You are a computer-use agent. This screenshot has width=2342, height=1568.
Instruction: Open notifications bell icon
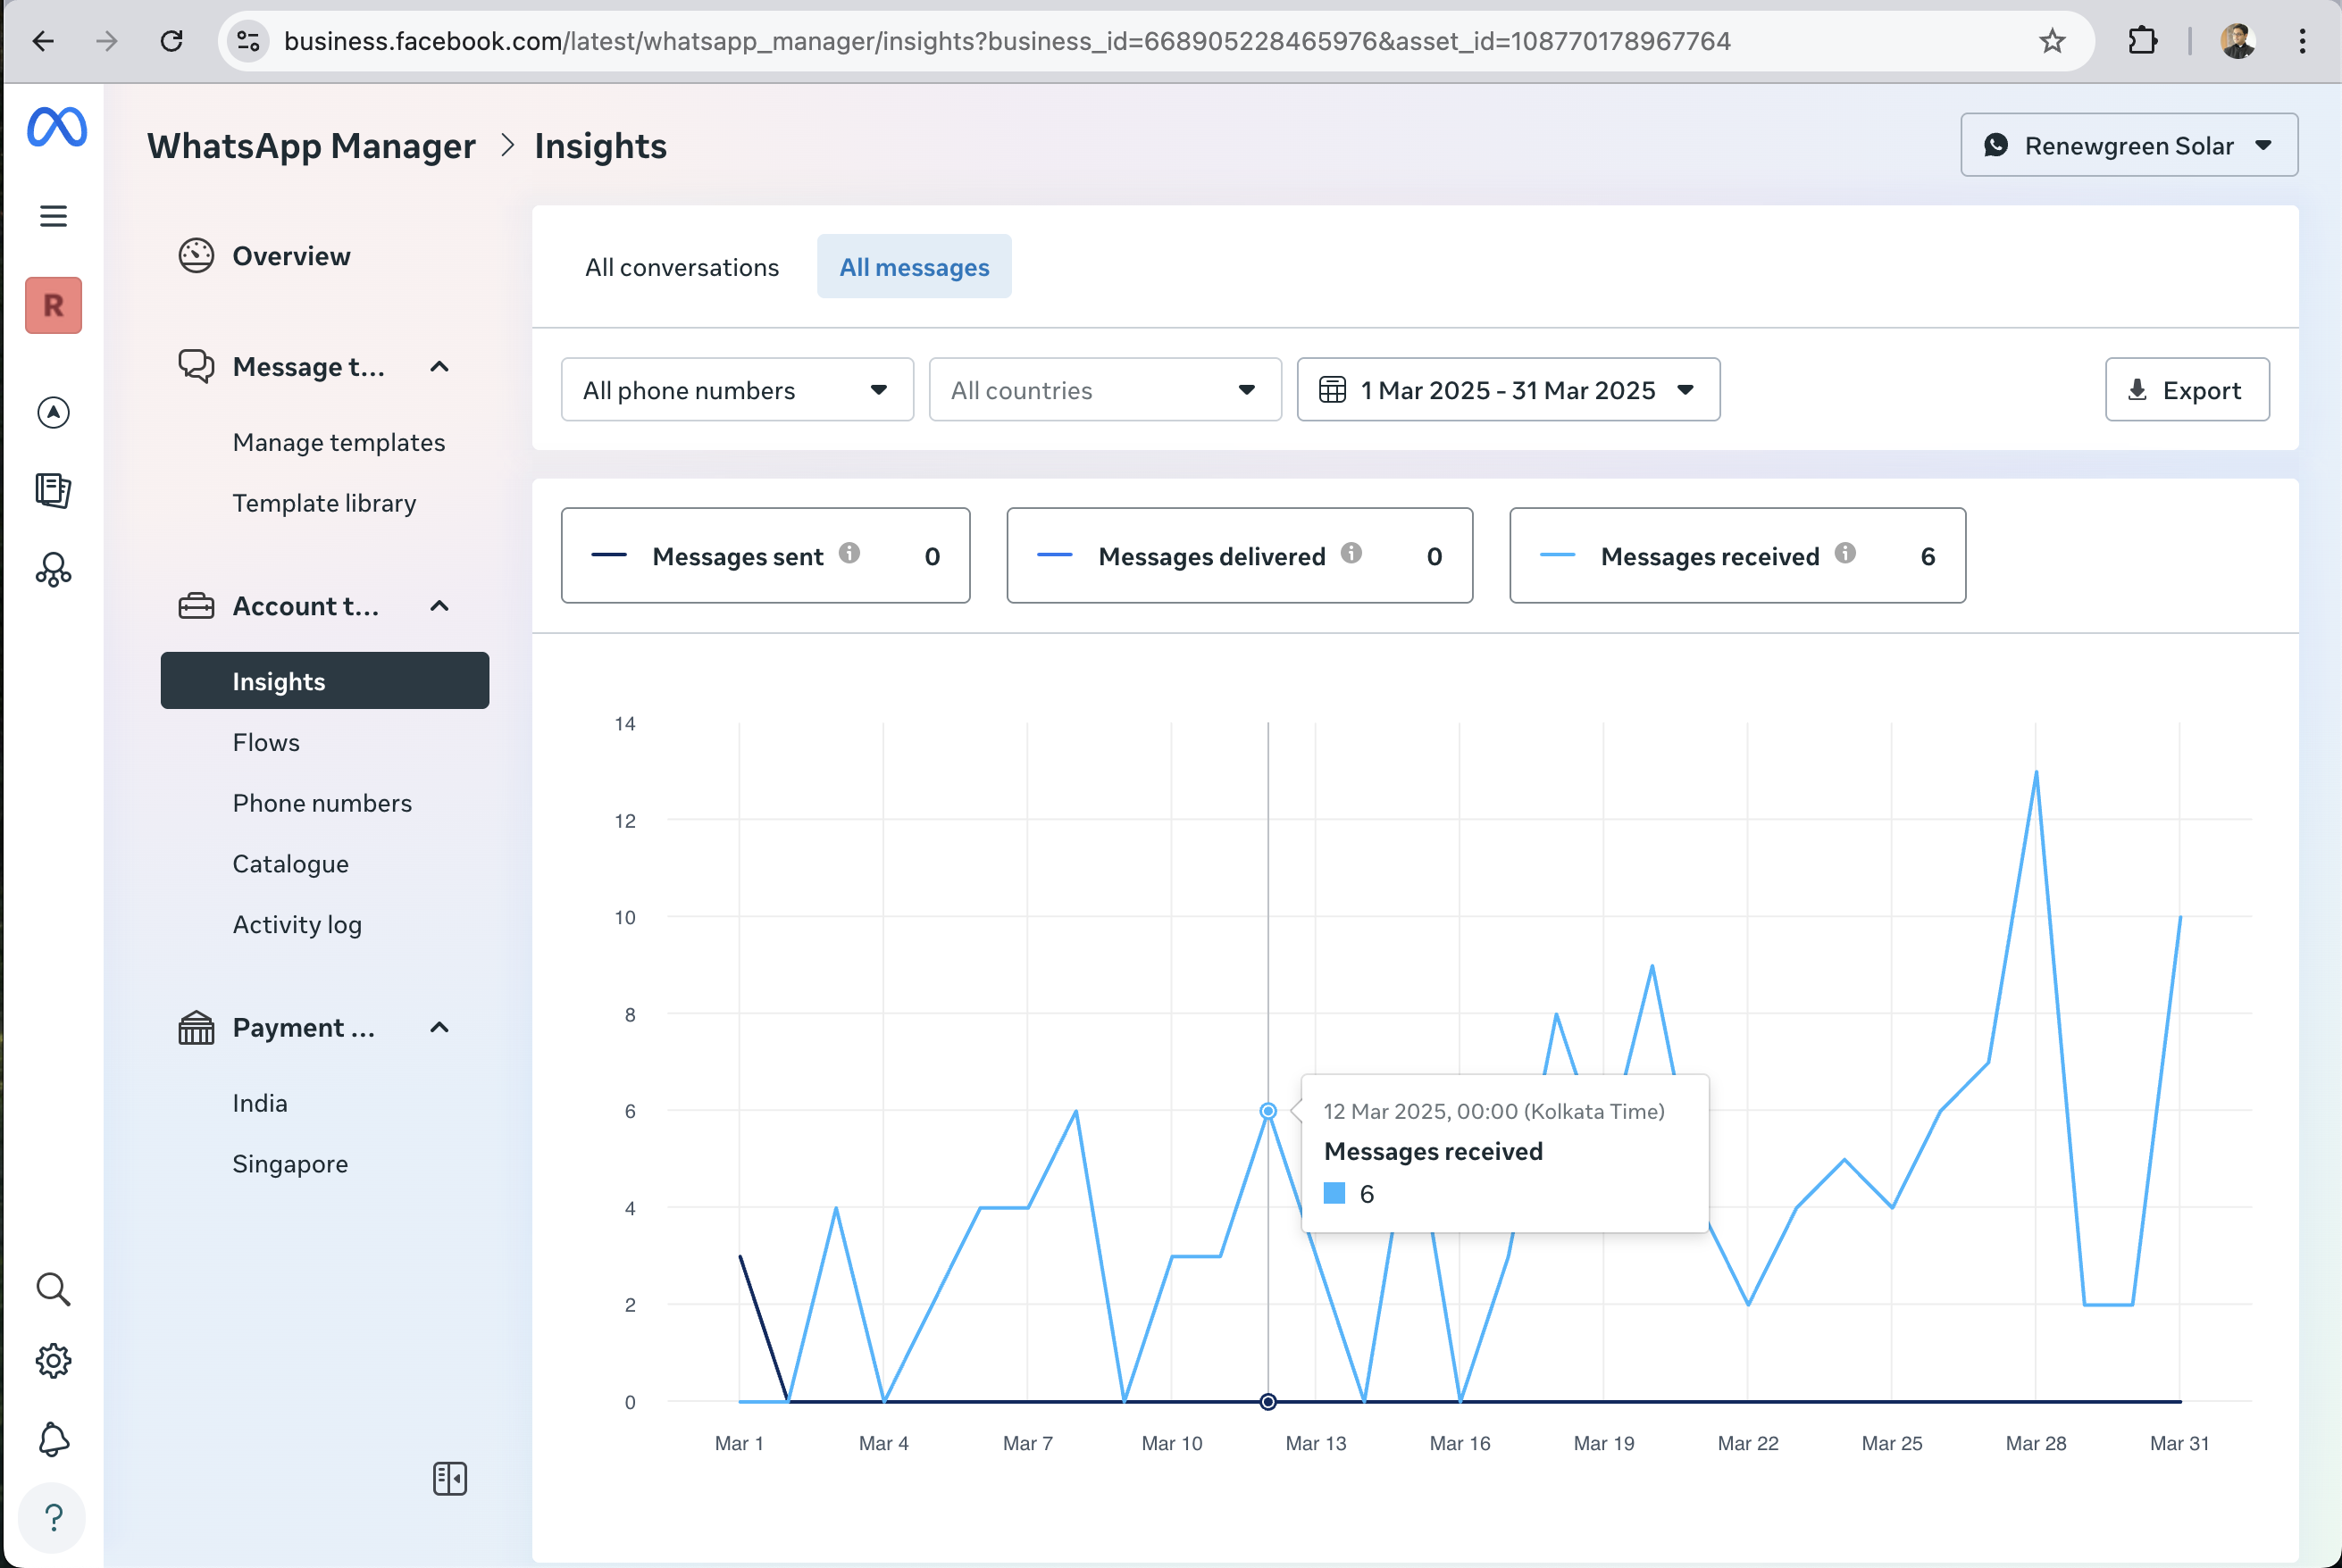[53, 1440]
